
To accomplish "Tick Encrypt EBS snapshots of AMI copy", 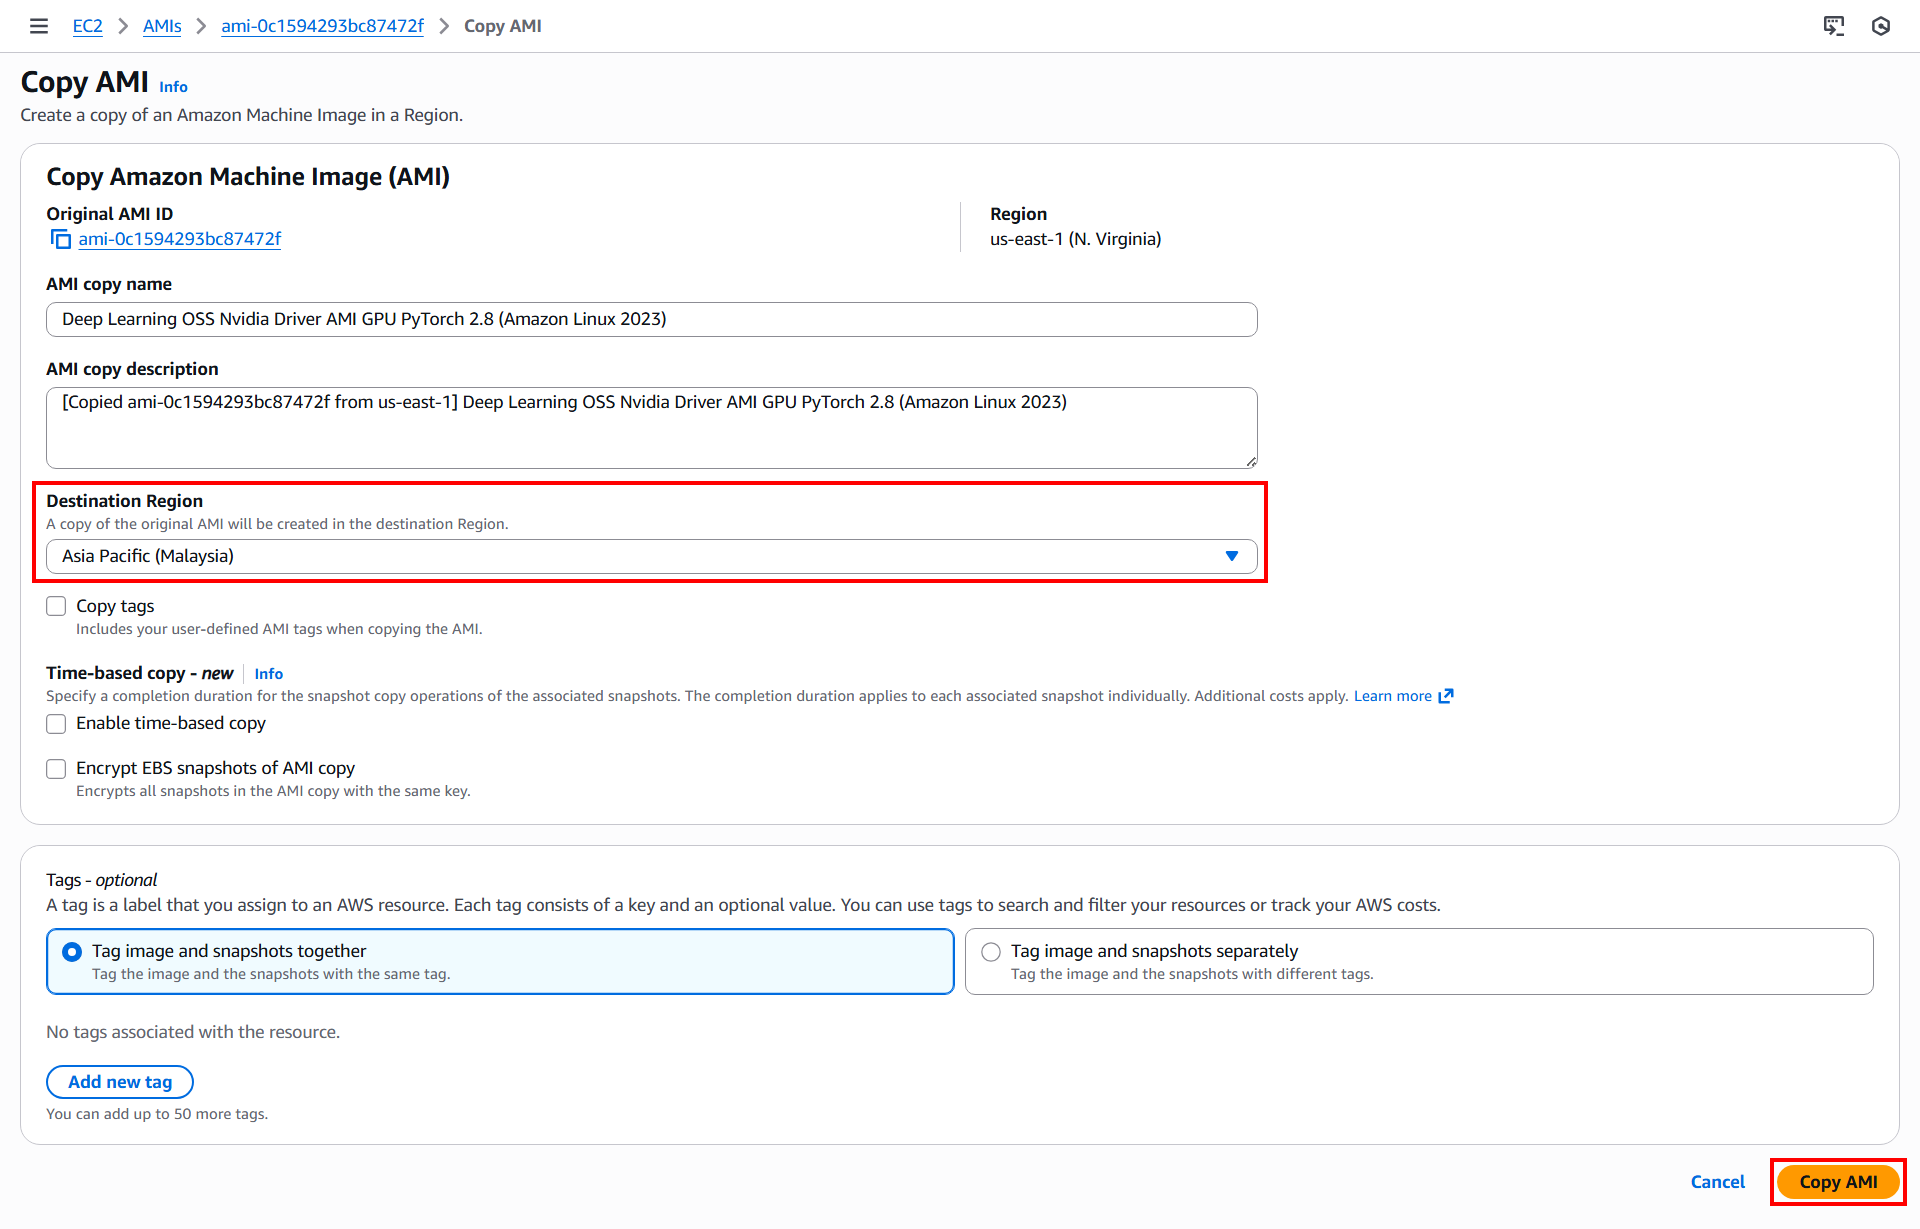I will pos(57,768).
